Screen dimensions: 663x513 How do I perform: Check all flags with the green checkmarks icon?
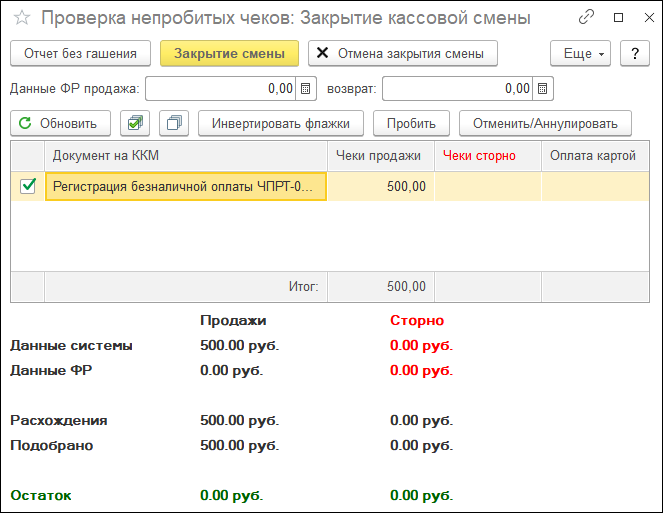(135, 123)
